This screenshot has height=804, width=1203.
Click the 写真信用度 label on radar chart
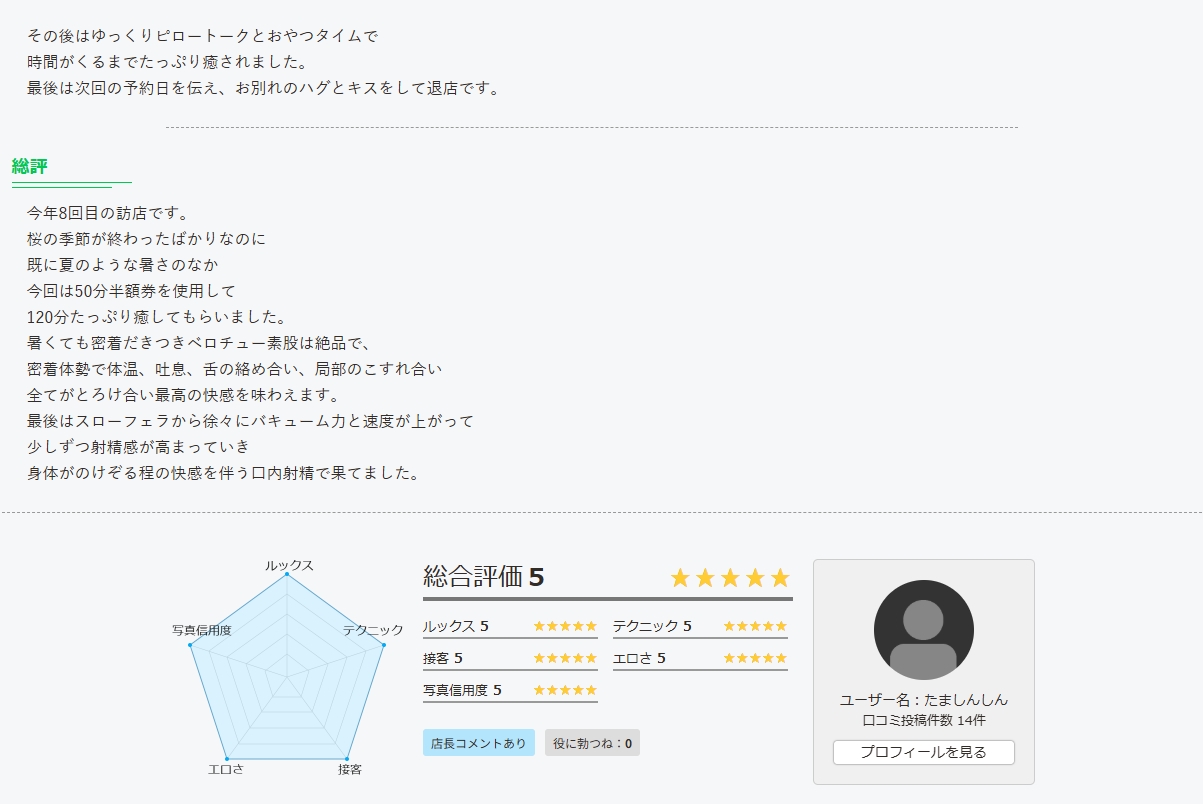click(x=202, y=630)
